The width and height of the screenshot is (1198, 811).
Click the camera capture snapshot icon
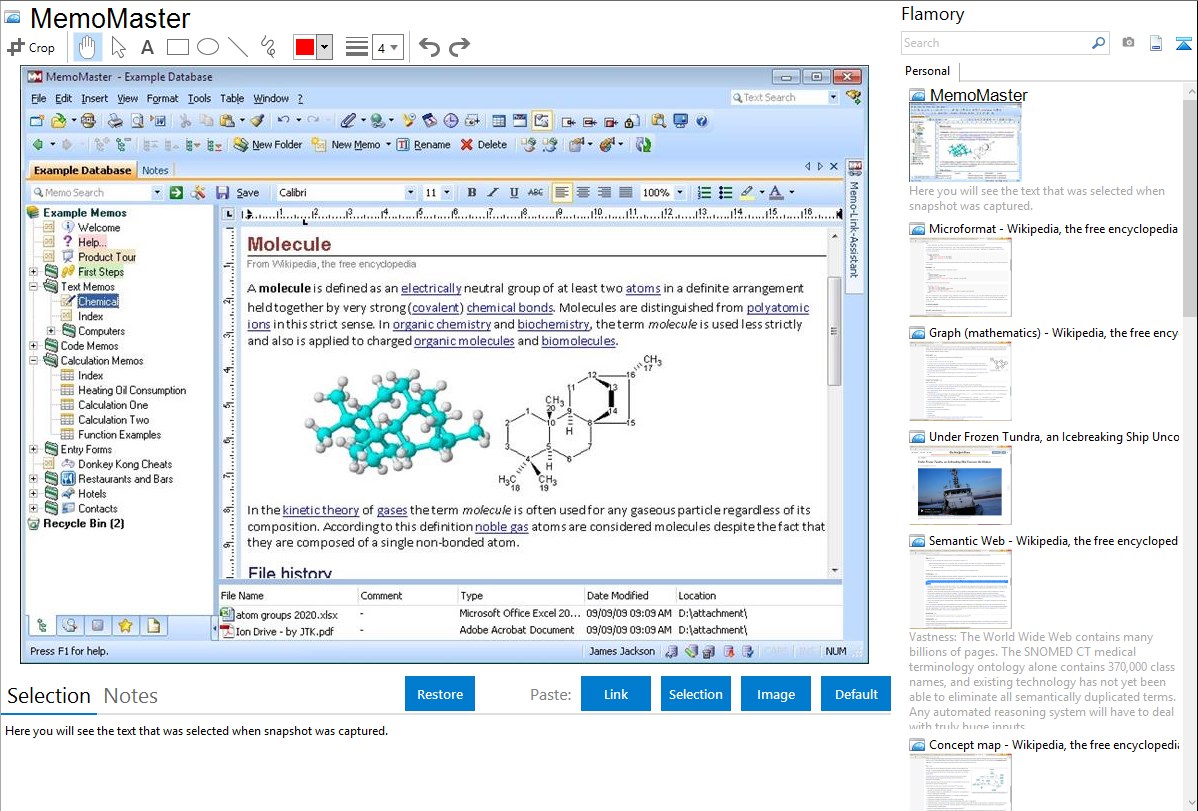(x=1128, y=43)
